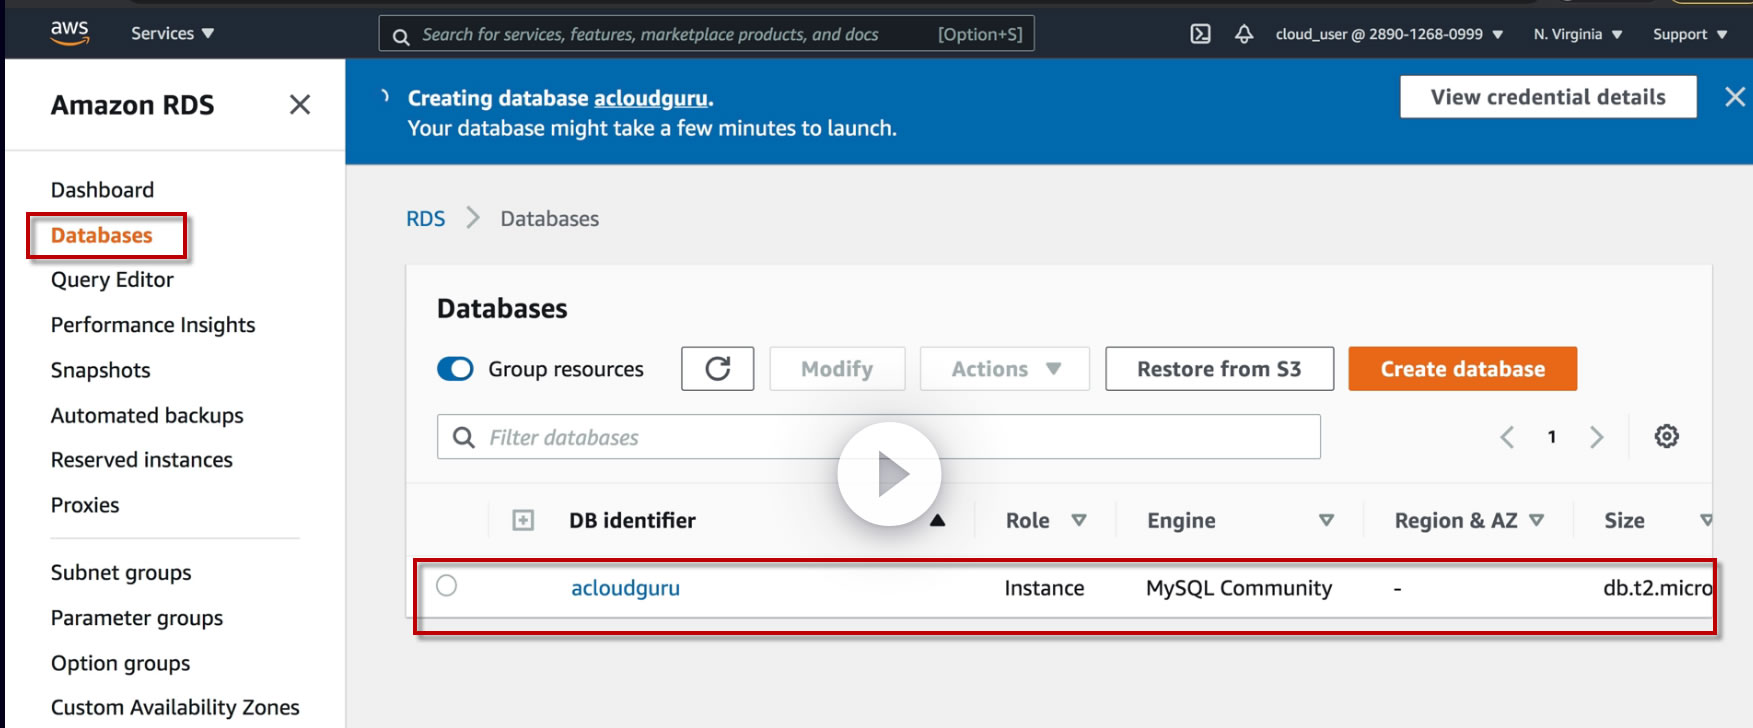Click the Databases breadcrumb text
This screenshot has height=728, width=1753.
(550, 219)
